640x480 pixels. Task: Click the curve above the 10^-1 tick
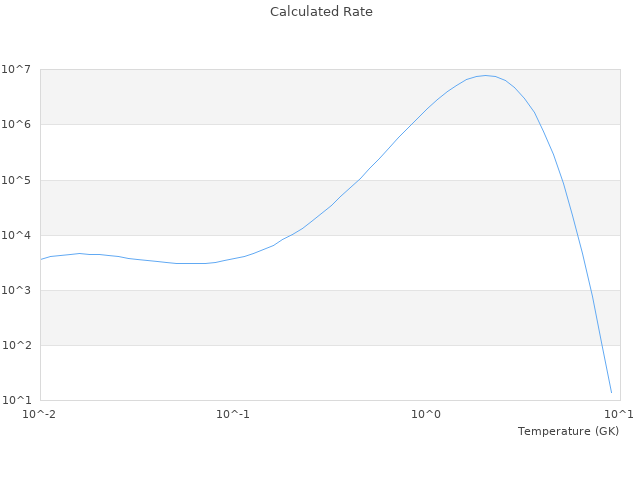(x=233, y=259)
